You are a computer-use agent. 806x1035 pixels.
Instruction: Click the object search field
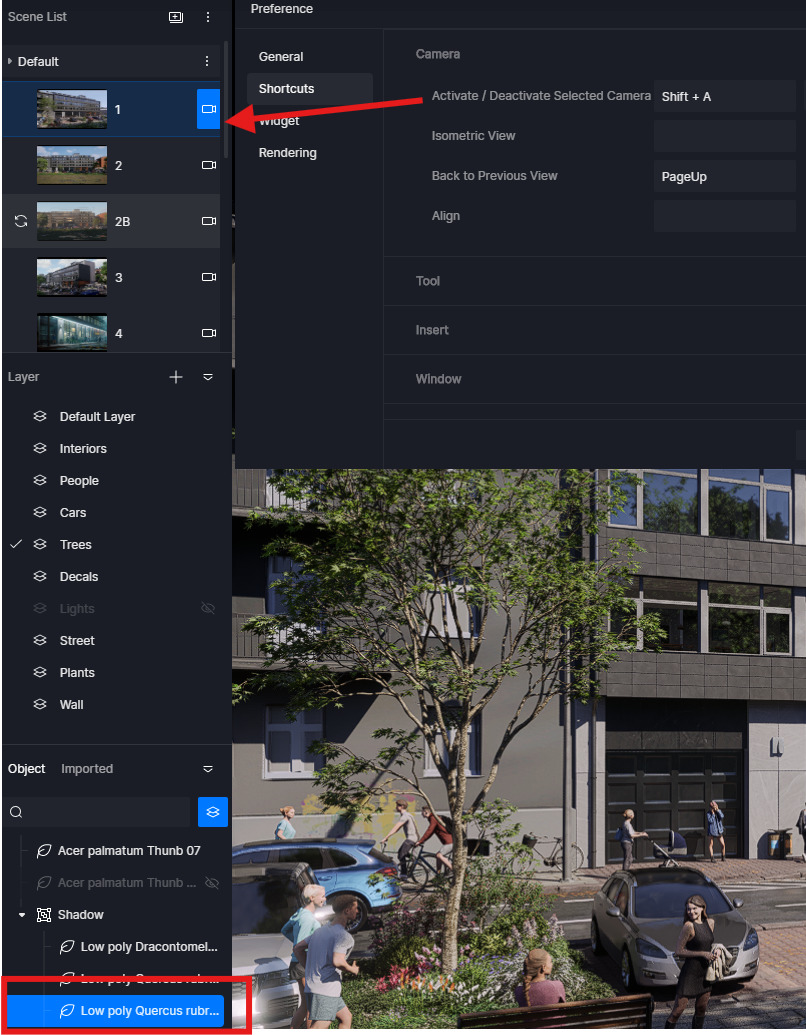(98, 812)
